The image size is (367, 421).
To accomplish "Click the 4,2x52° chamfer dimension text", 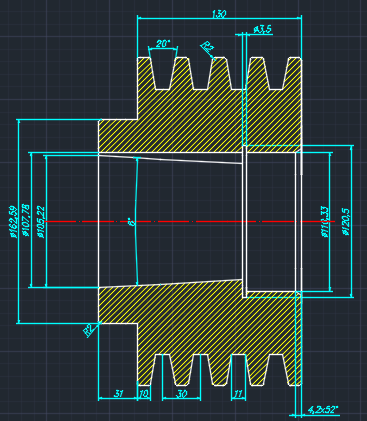I will [x=323, y=410].
